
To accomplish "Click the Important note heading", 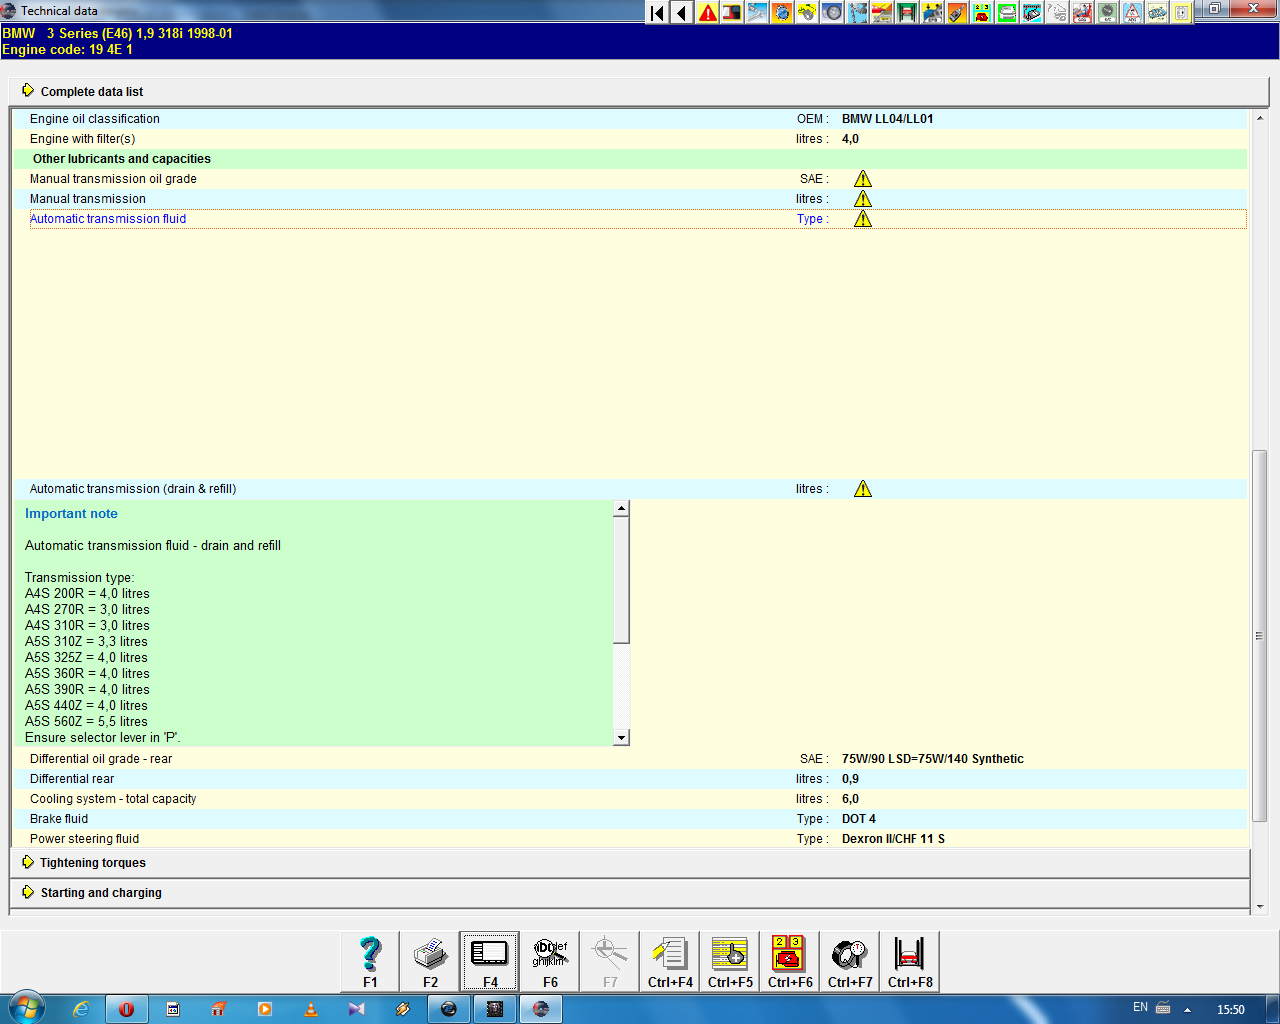I will coord(71,514).
